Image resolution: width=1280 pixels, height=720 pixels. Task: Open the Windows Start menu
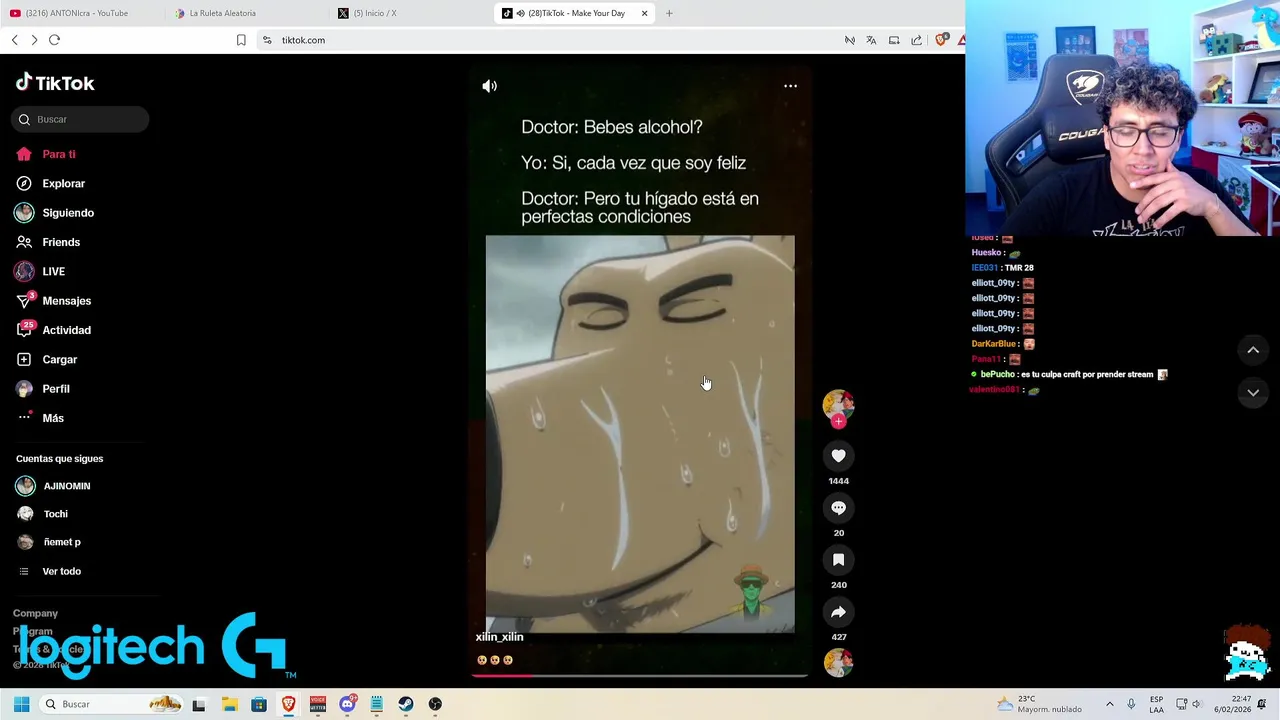coord(21,704)
